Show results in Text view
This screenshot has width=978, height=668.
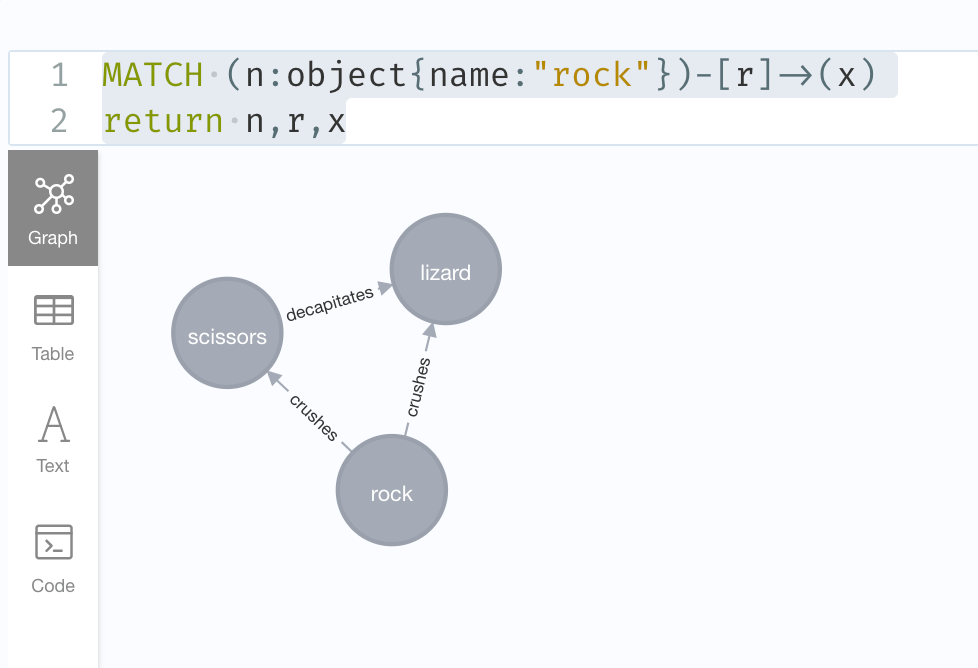(x=53, y=438)
